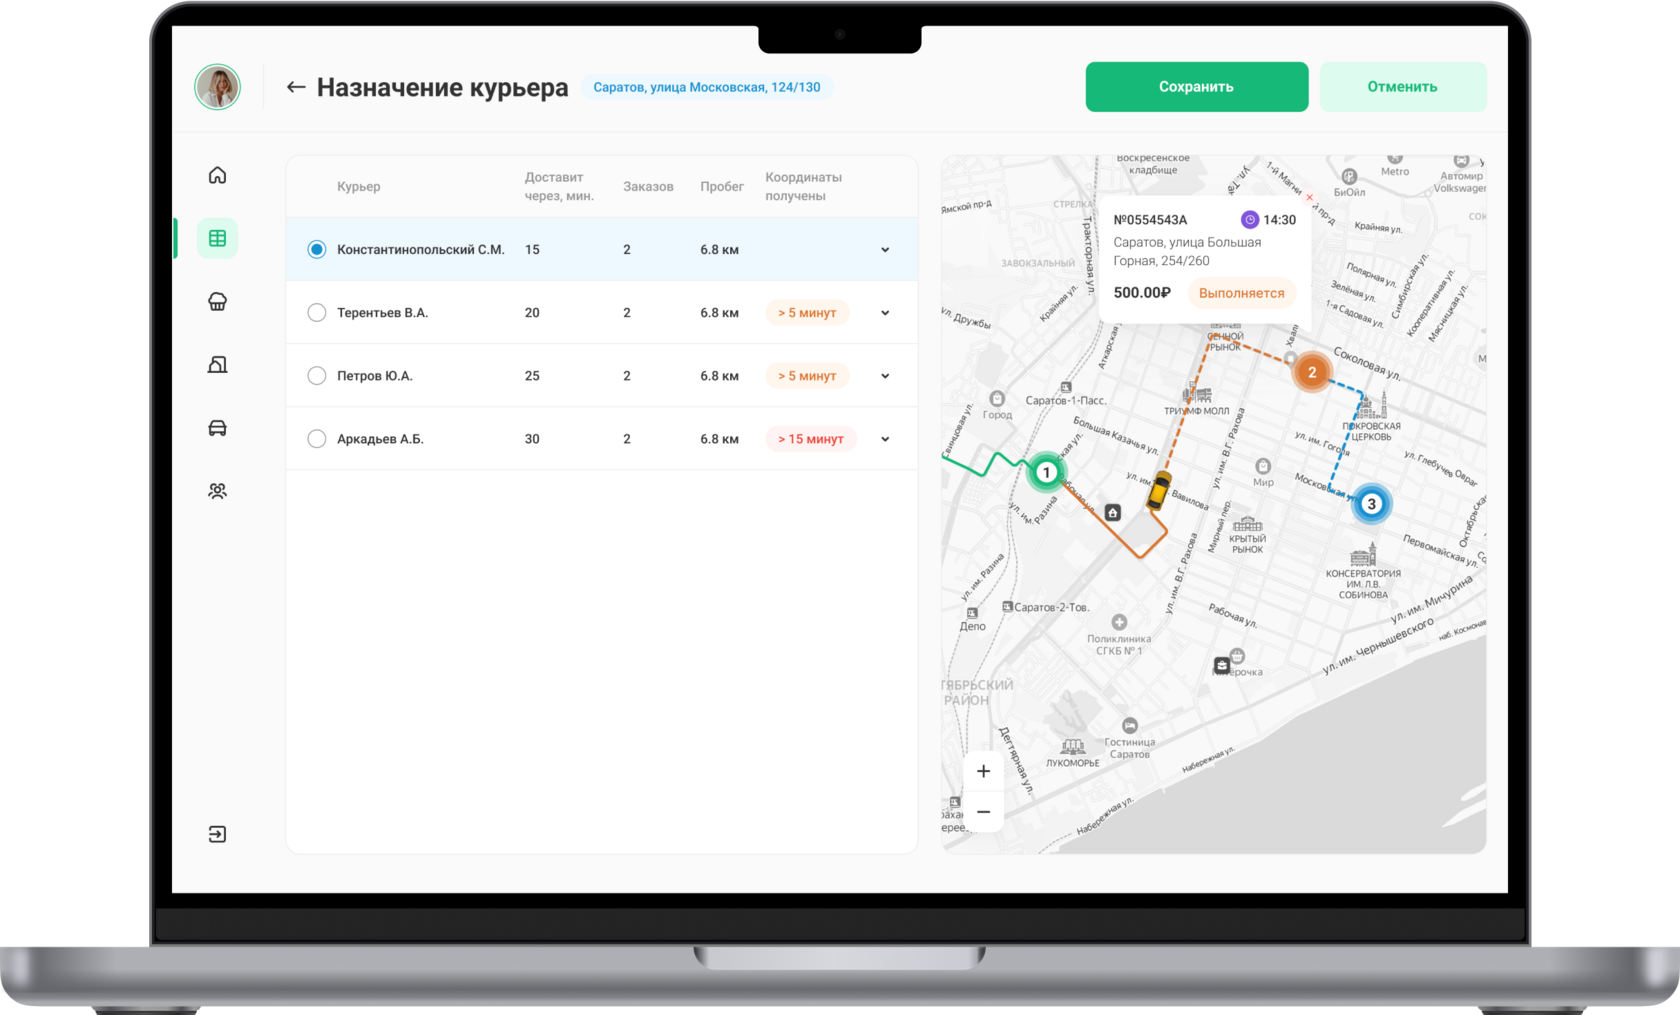The image size is (1680, 1015).
Task: Click the Курьер column header
Action: pos(358,187)
